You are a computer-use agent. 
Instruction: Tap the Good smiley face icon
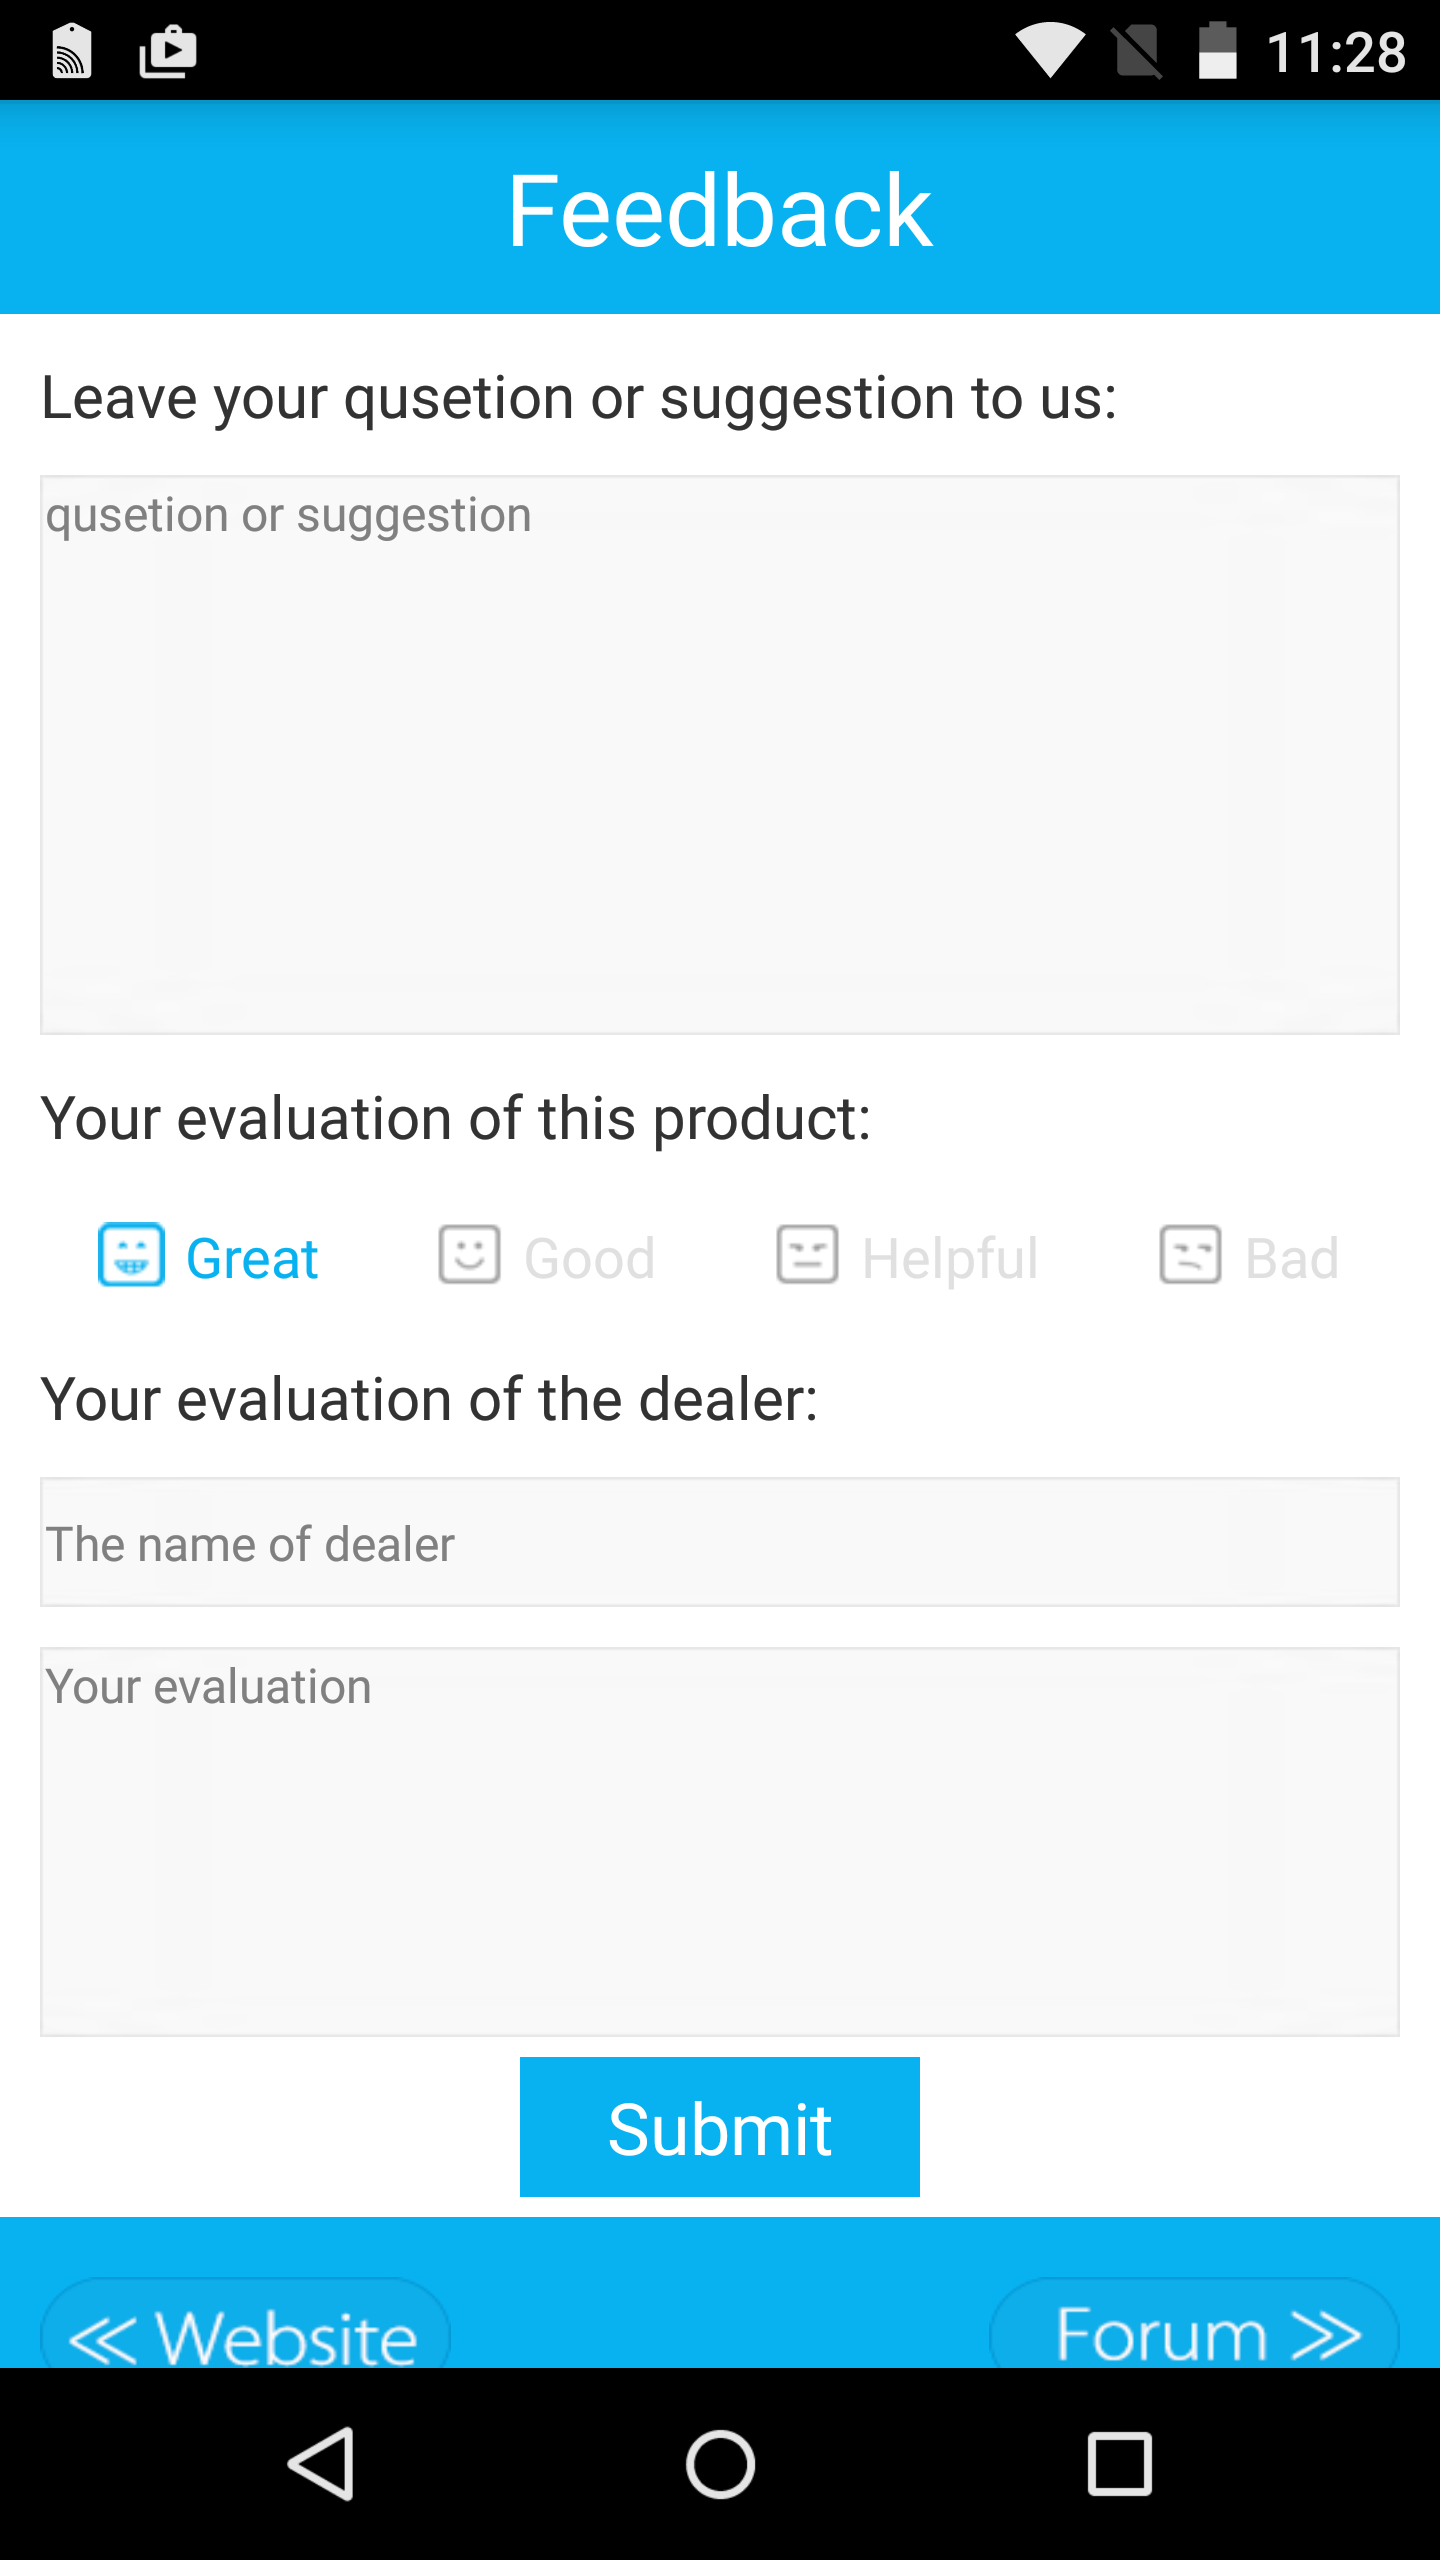click(x=469, y=1254)
